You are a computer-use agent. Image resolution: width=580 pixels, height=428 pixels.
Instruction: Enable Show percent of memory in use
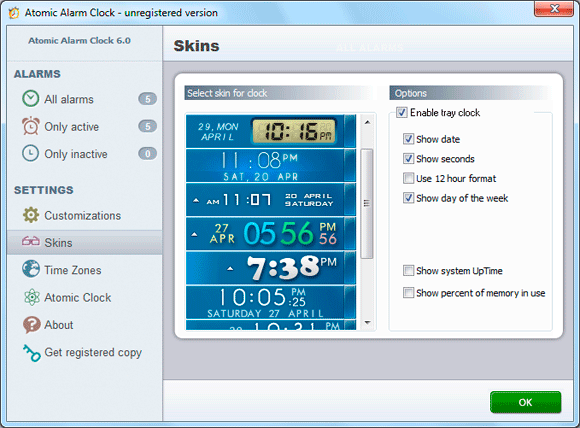pyautogui.click(x=408, y=293)
